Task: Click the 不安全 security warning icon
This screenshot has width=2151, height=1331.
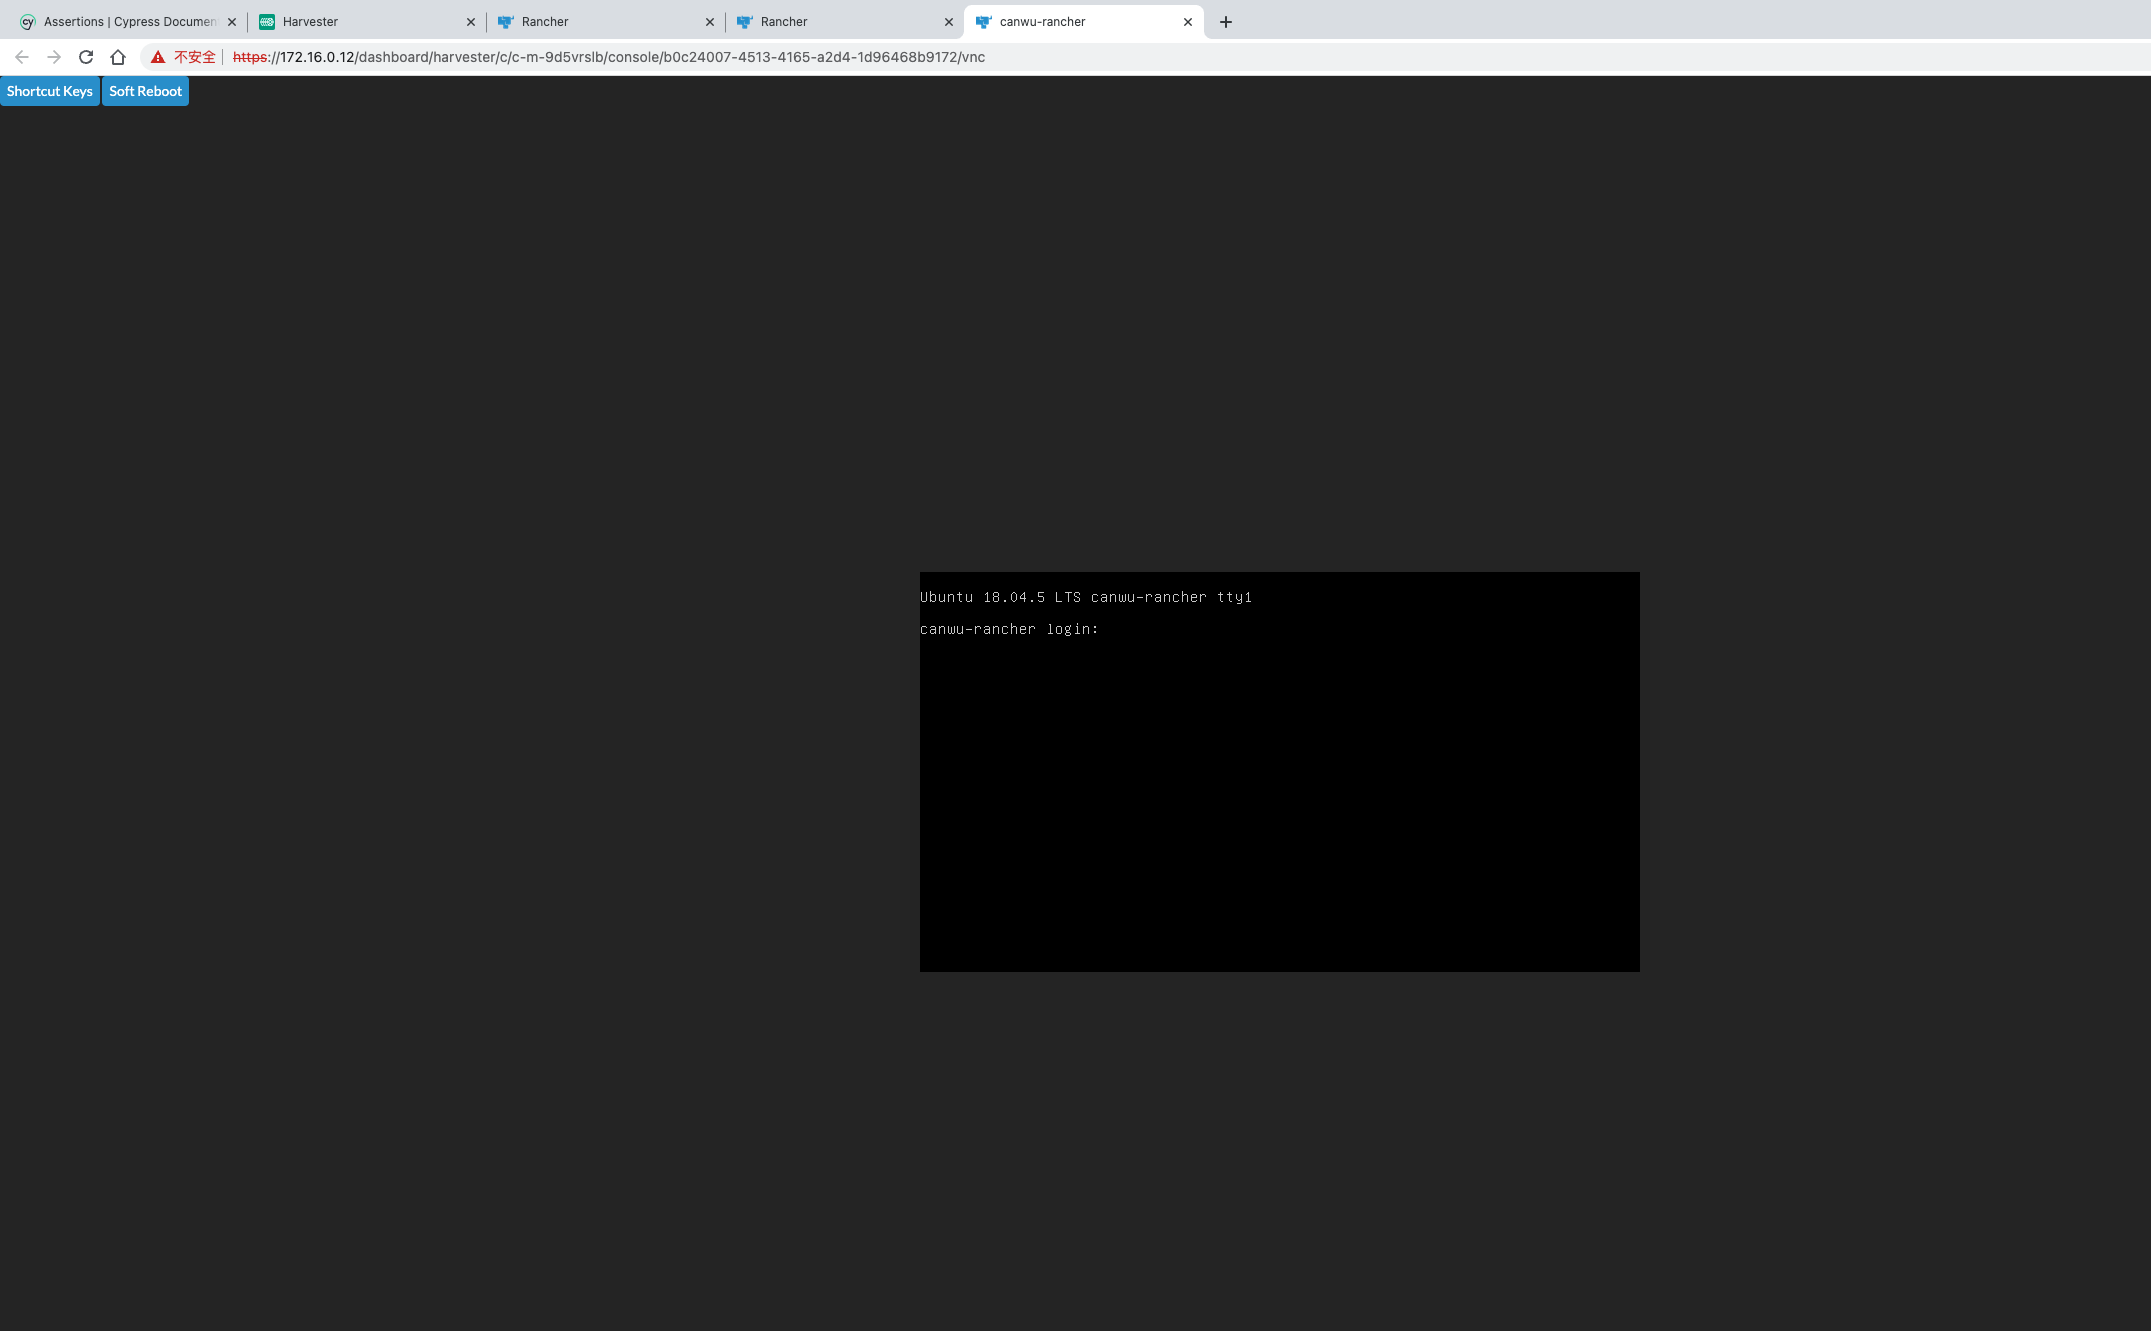Action: coord(157,57)
